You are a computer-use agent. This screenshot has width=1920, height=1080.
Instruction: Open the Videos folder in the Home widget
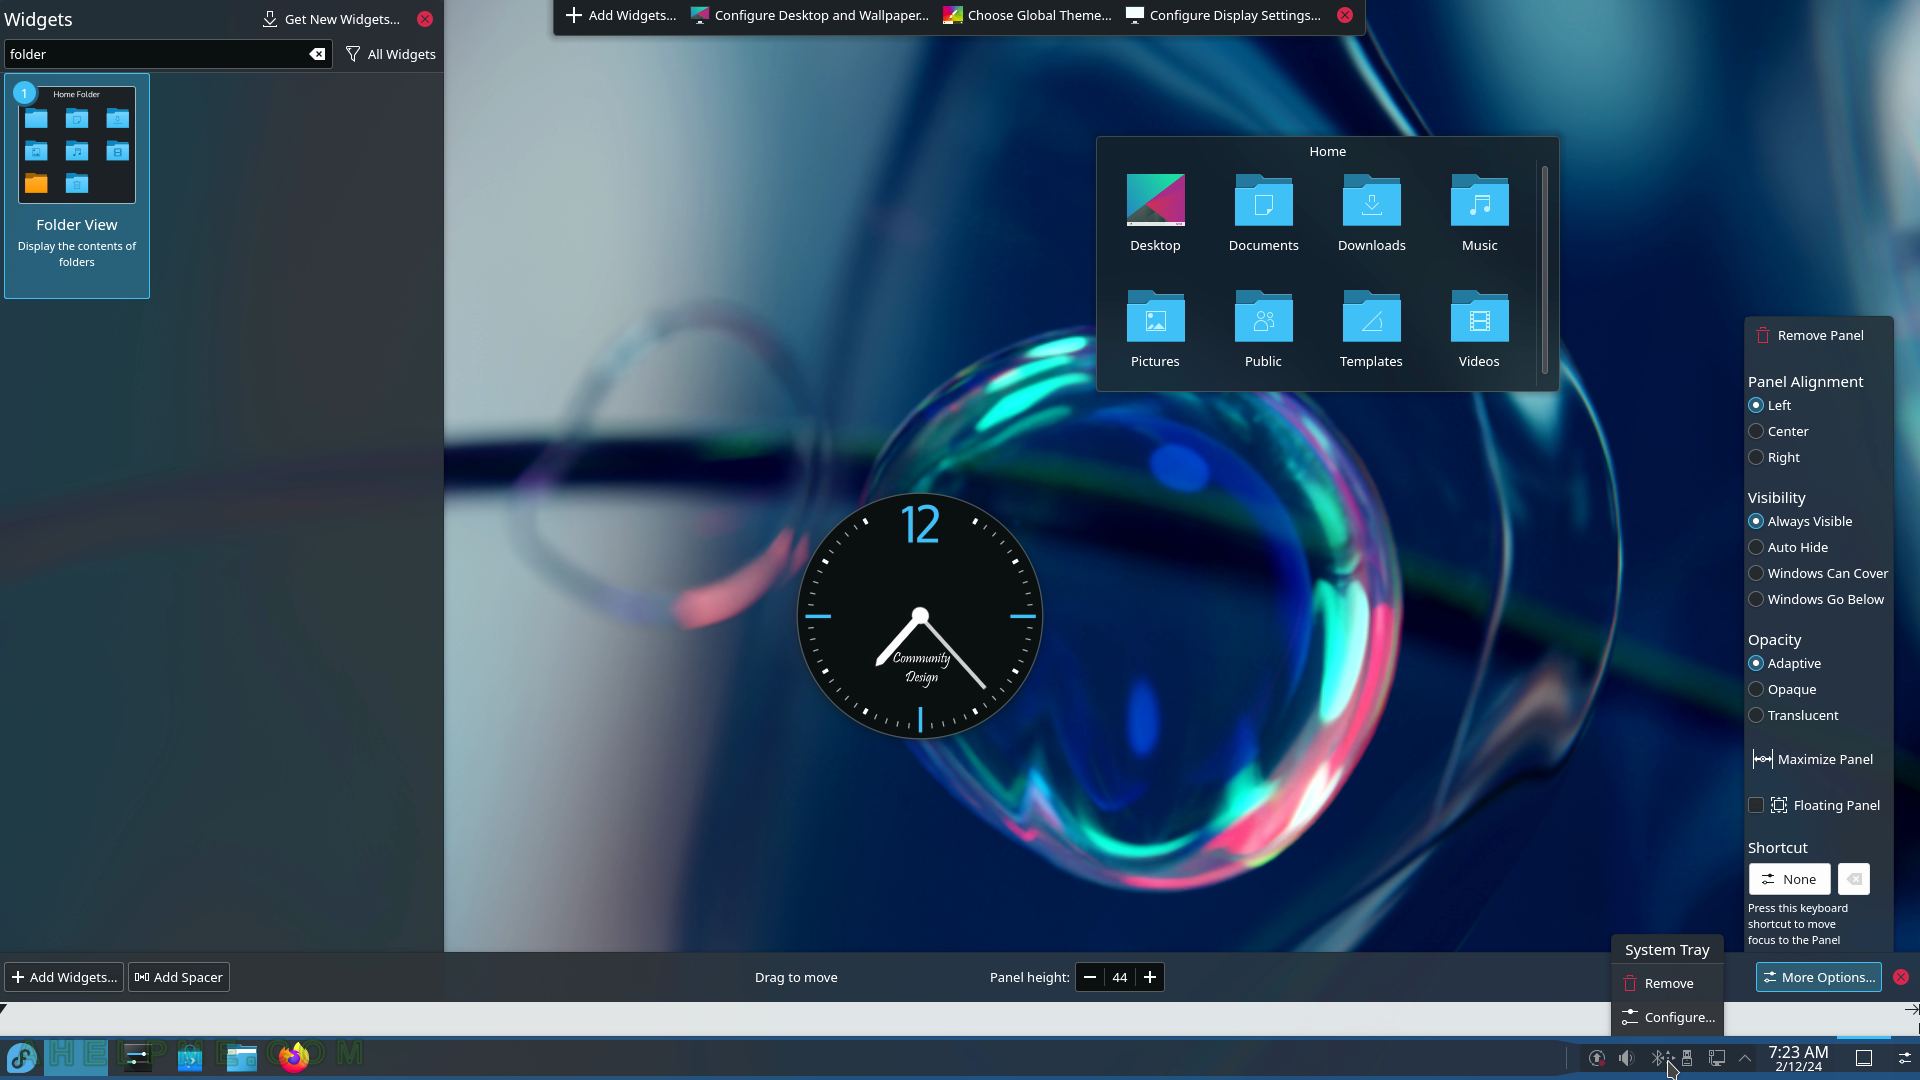(1479, 329)
